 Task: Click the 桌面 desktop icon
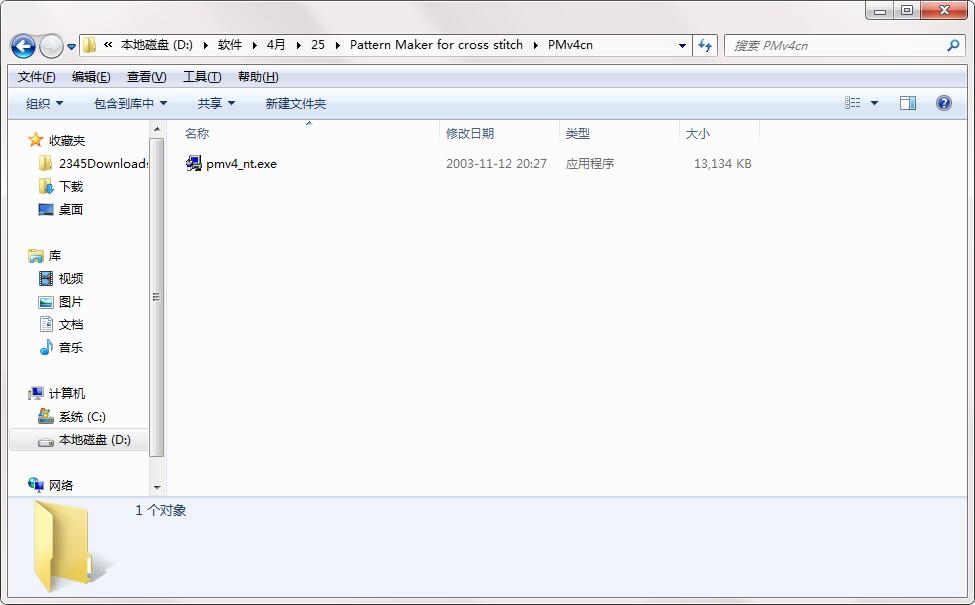[45, 210]
